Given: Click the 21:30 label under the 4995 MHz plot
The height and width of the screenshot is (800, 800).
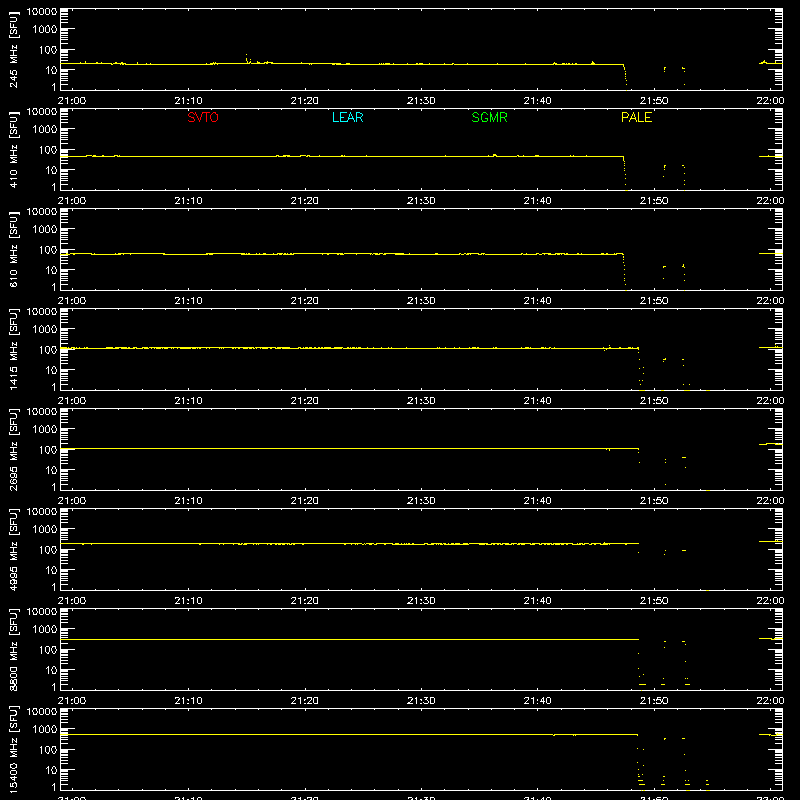Looking at the screenshot, I should [421, 601].
